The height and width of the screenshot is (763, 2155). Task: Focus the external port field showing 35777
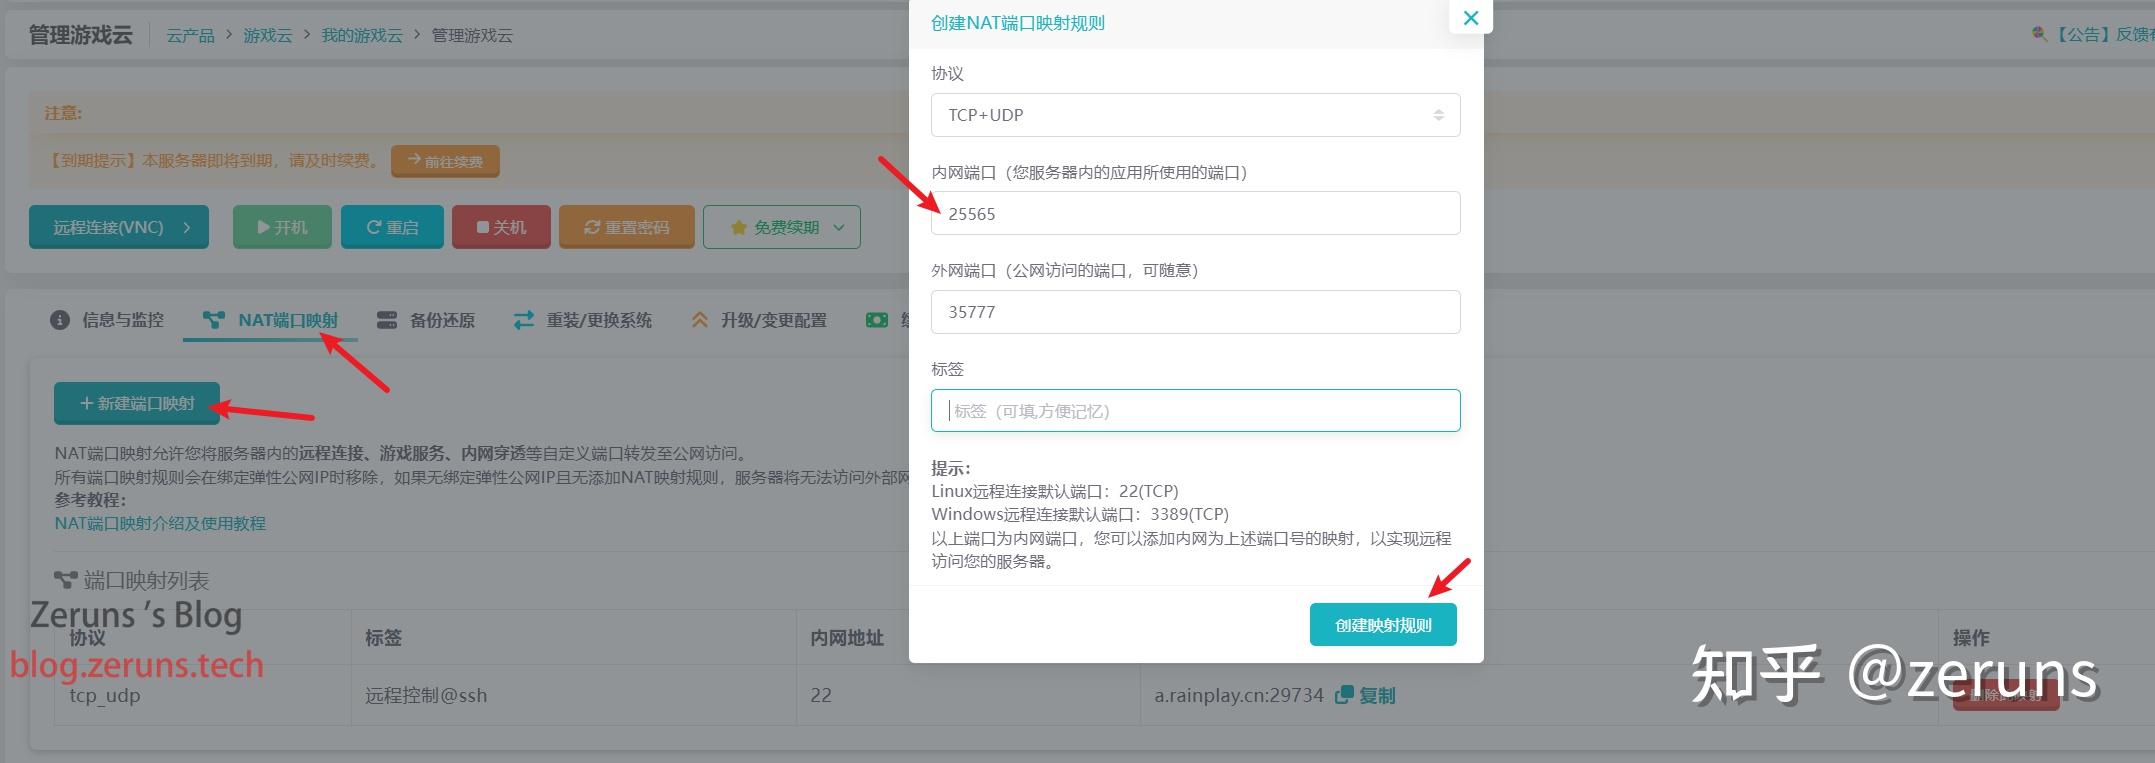[x=1195, y=312]
